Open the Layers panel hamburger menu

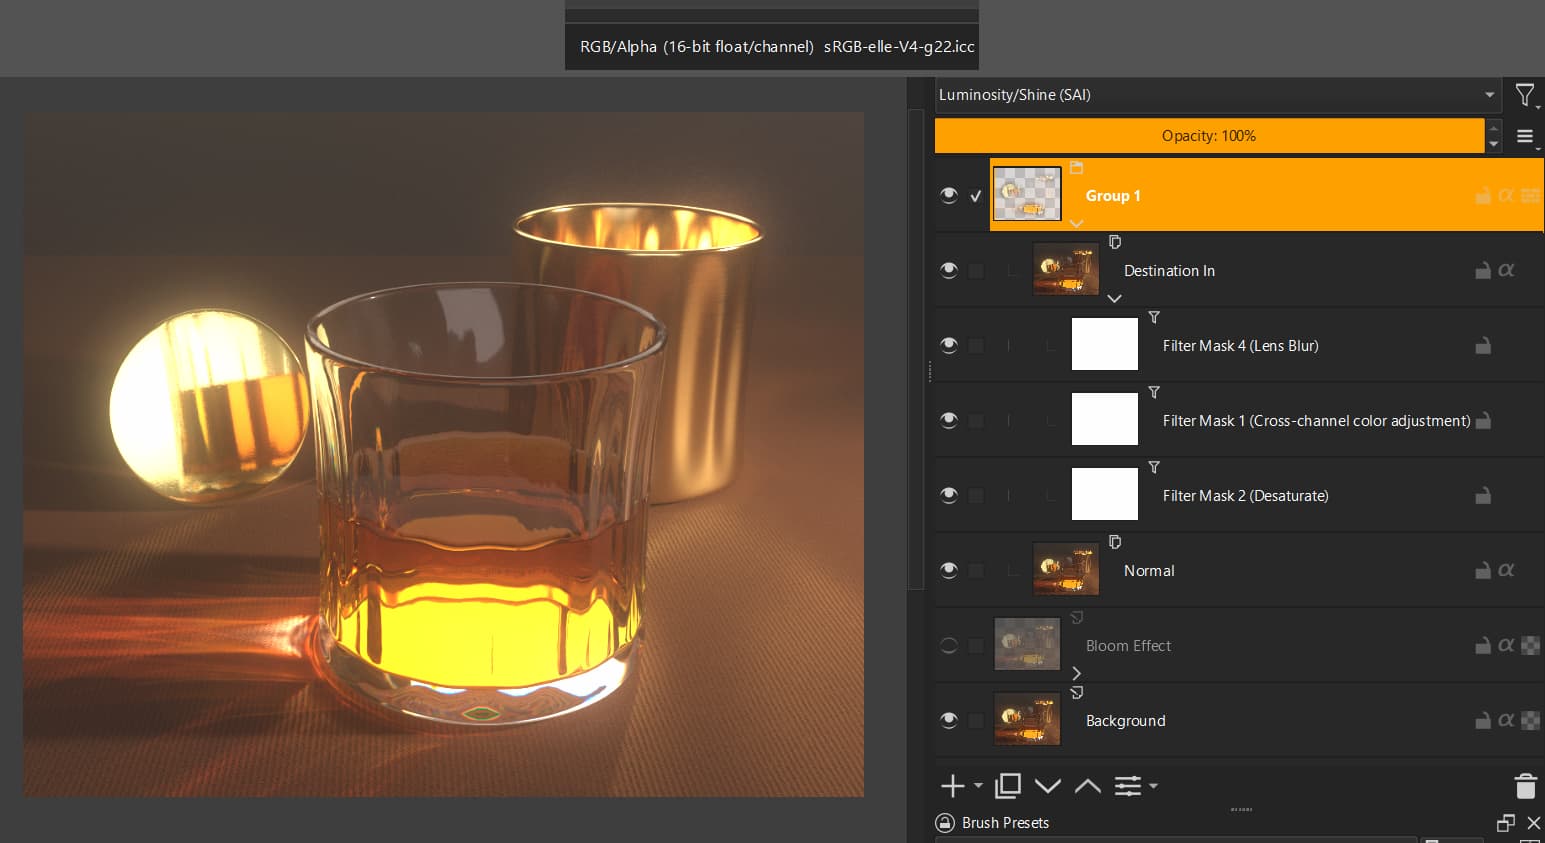1525,135
